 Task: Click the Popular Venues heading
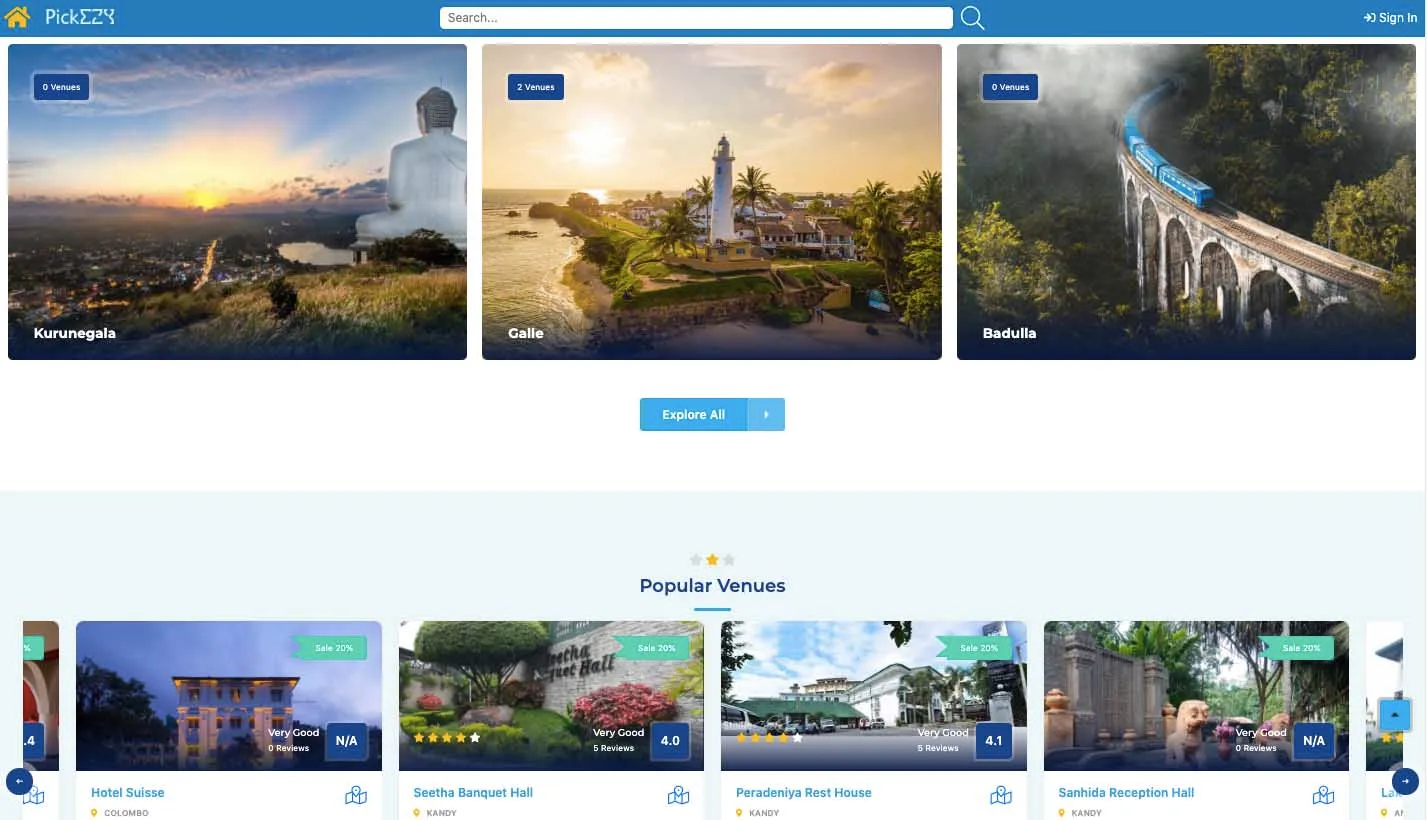pyautogui.click(x=712, y=586)
